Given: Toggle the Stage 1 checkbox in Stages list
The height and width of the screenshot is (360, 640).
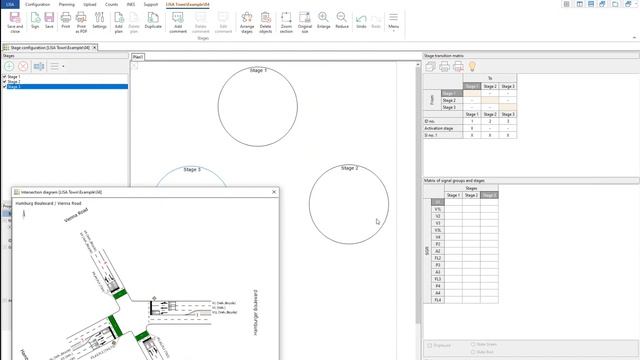Looking at the screenshot, I should click(4, 77).
